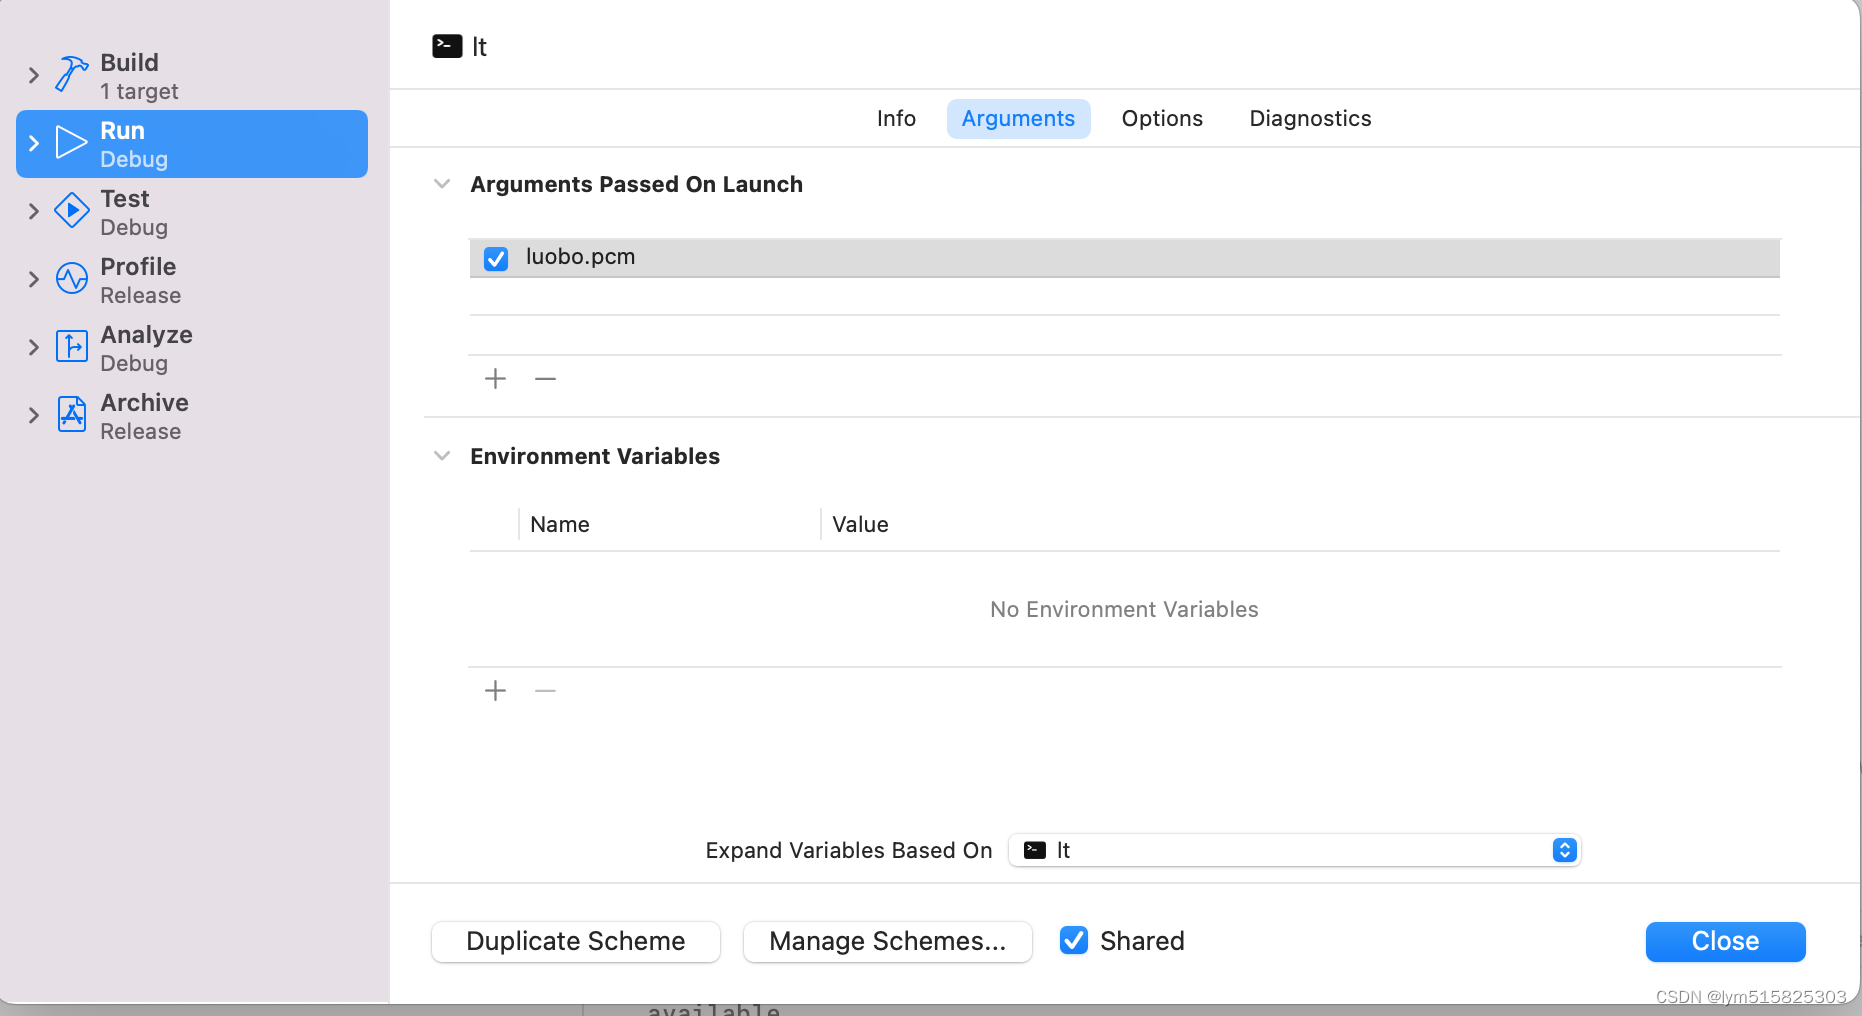The image size is (1862, 1016).
Task: Click the Duplicate Scheme button
Action: [576, 942]
